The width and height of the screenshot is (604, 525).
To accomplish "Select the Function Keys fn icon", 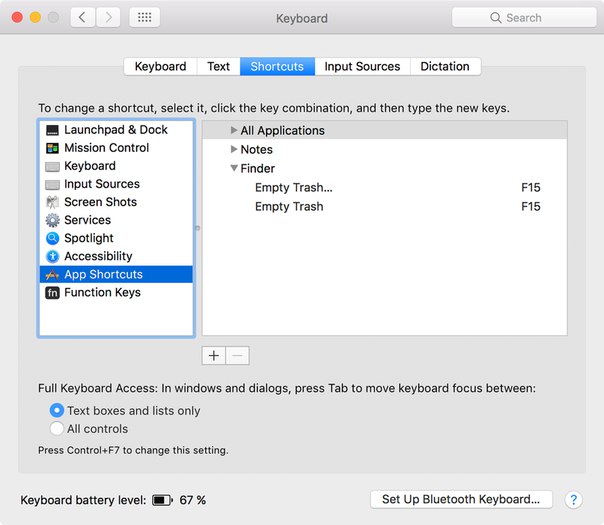I will (x=53, y=293).
